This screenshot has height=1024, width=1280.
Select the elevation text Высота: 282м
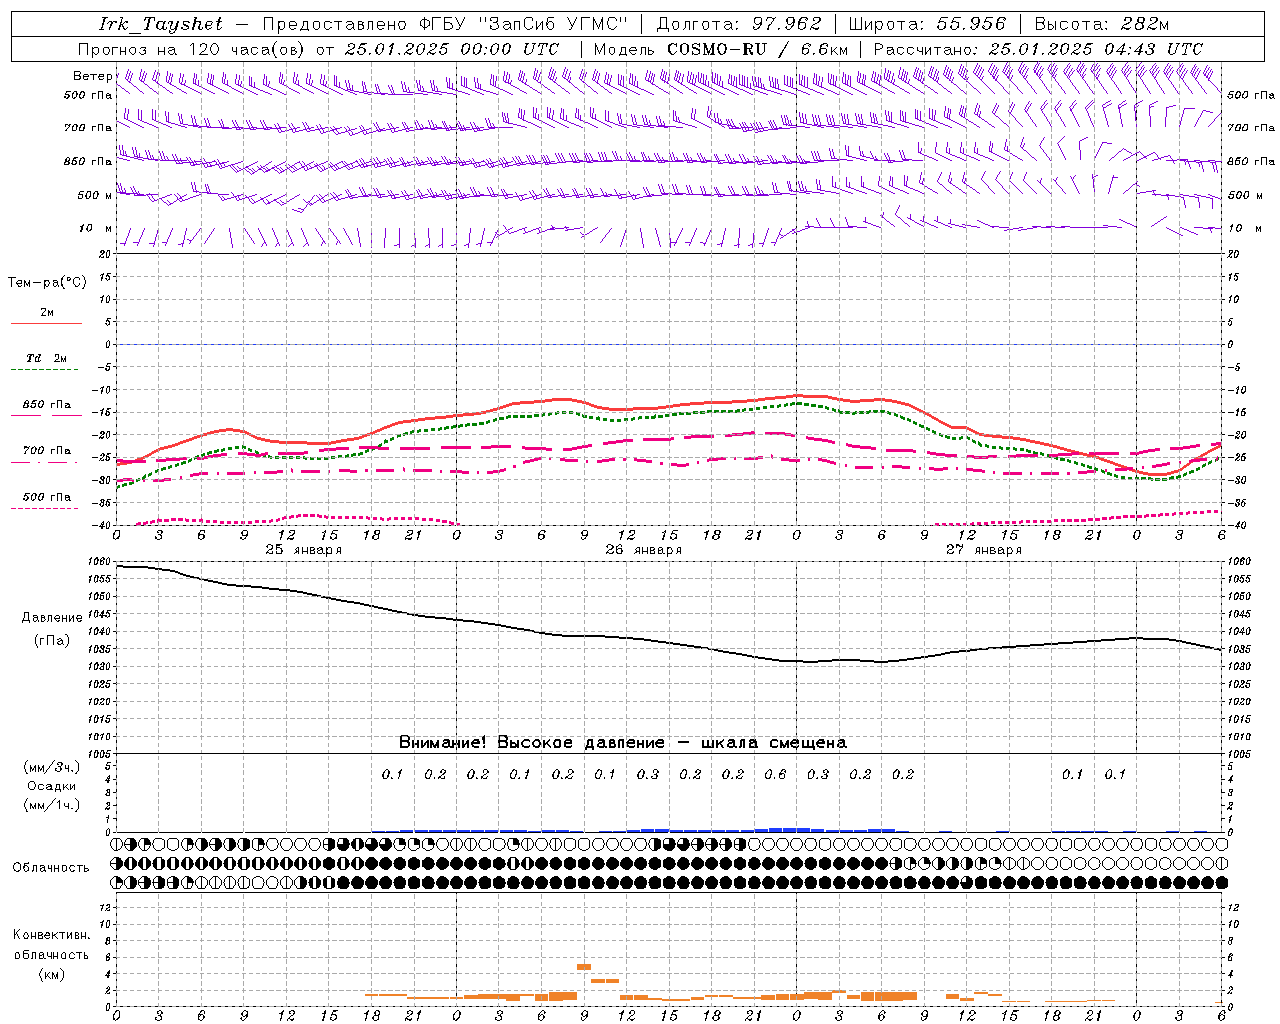pyautogui.click(x=1102, y=24)
